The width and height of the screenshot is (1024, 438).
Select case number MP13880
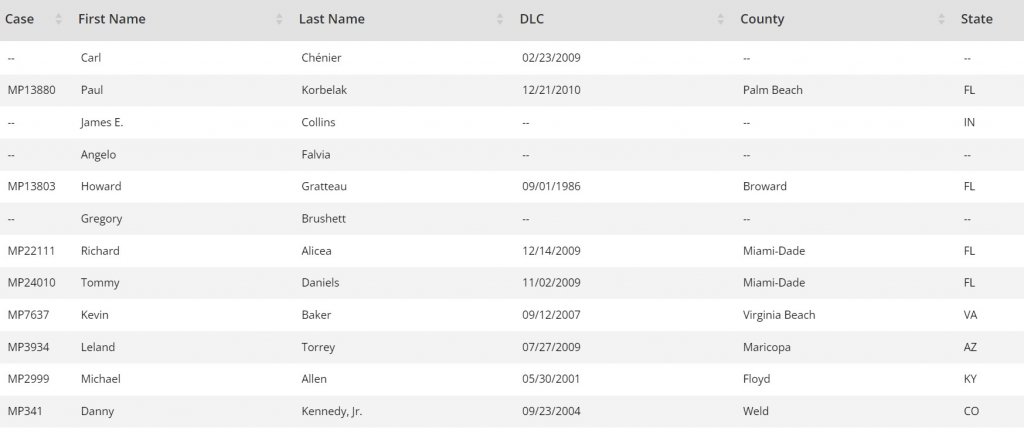click(x=31, y=90)
